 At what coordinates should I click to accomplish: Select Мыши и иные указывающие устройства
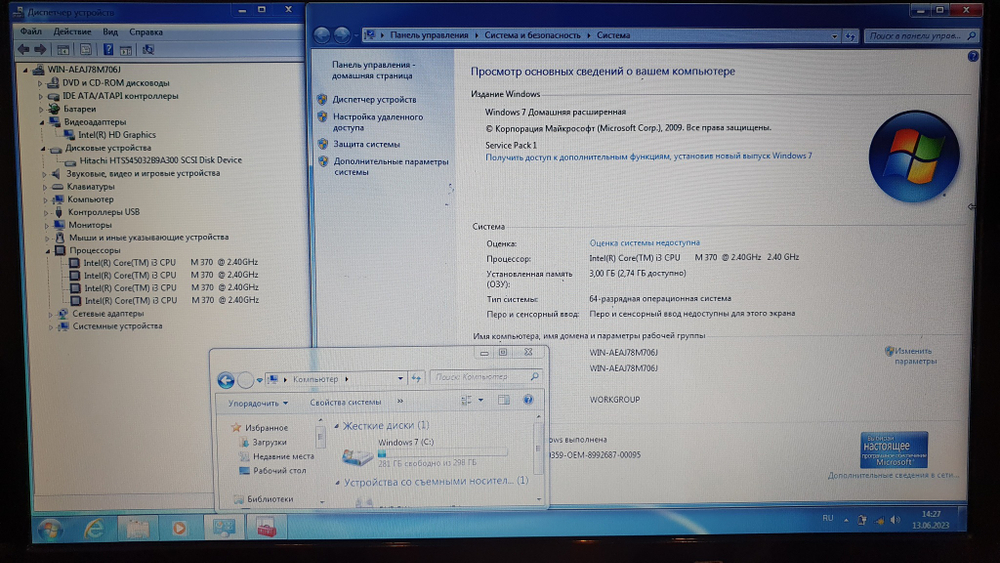pyautogui.click(x=149, y=237)
